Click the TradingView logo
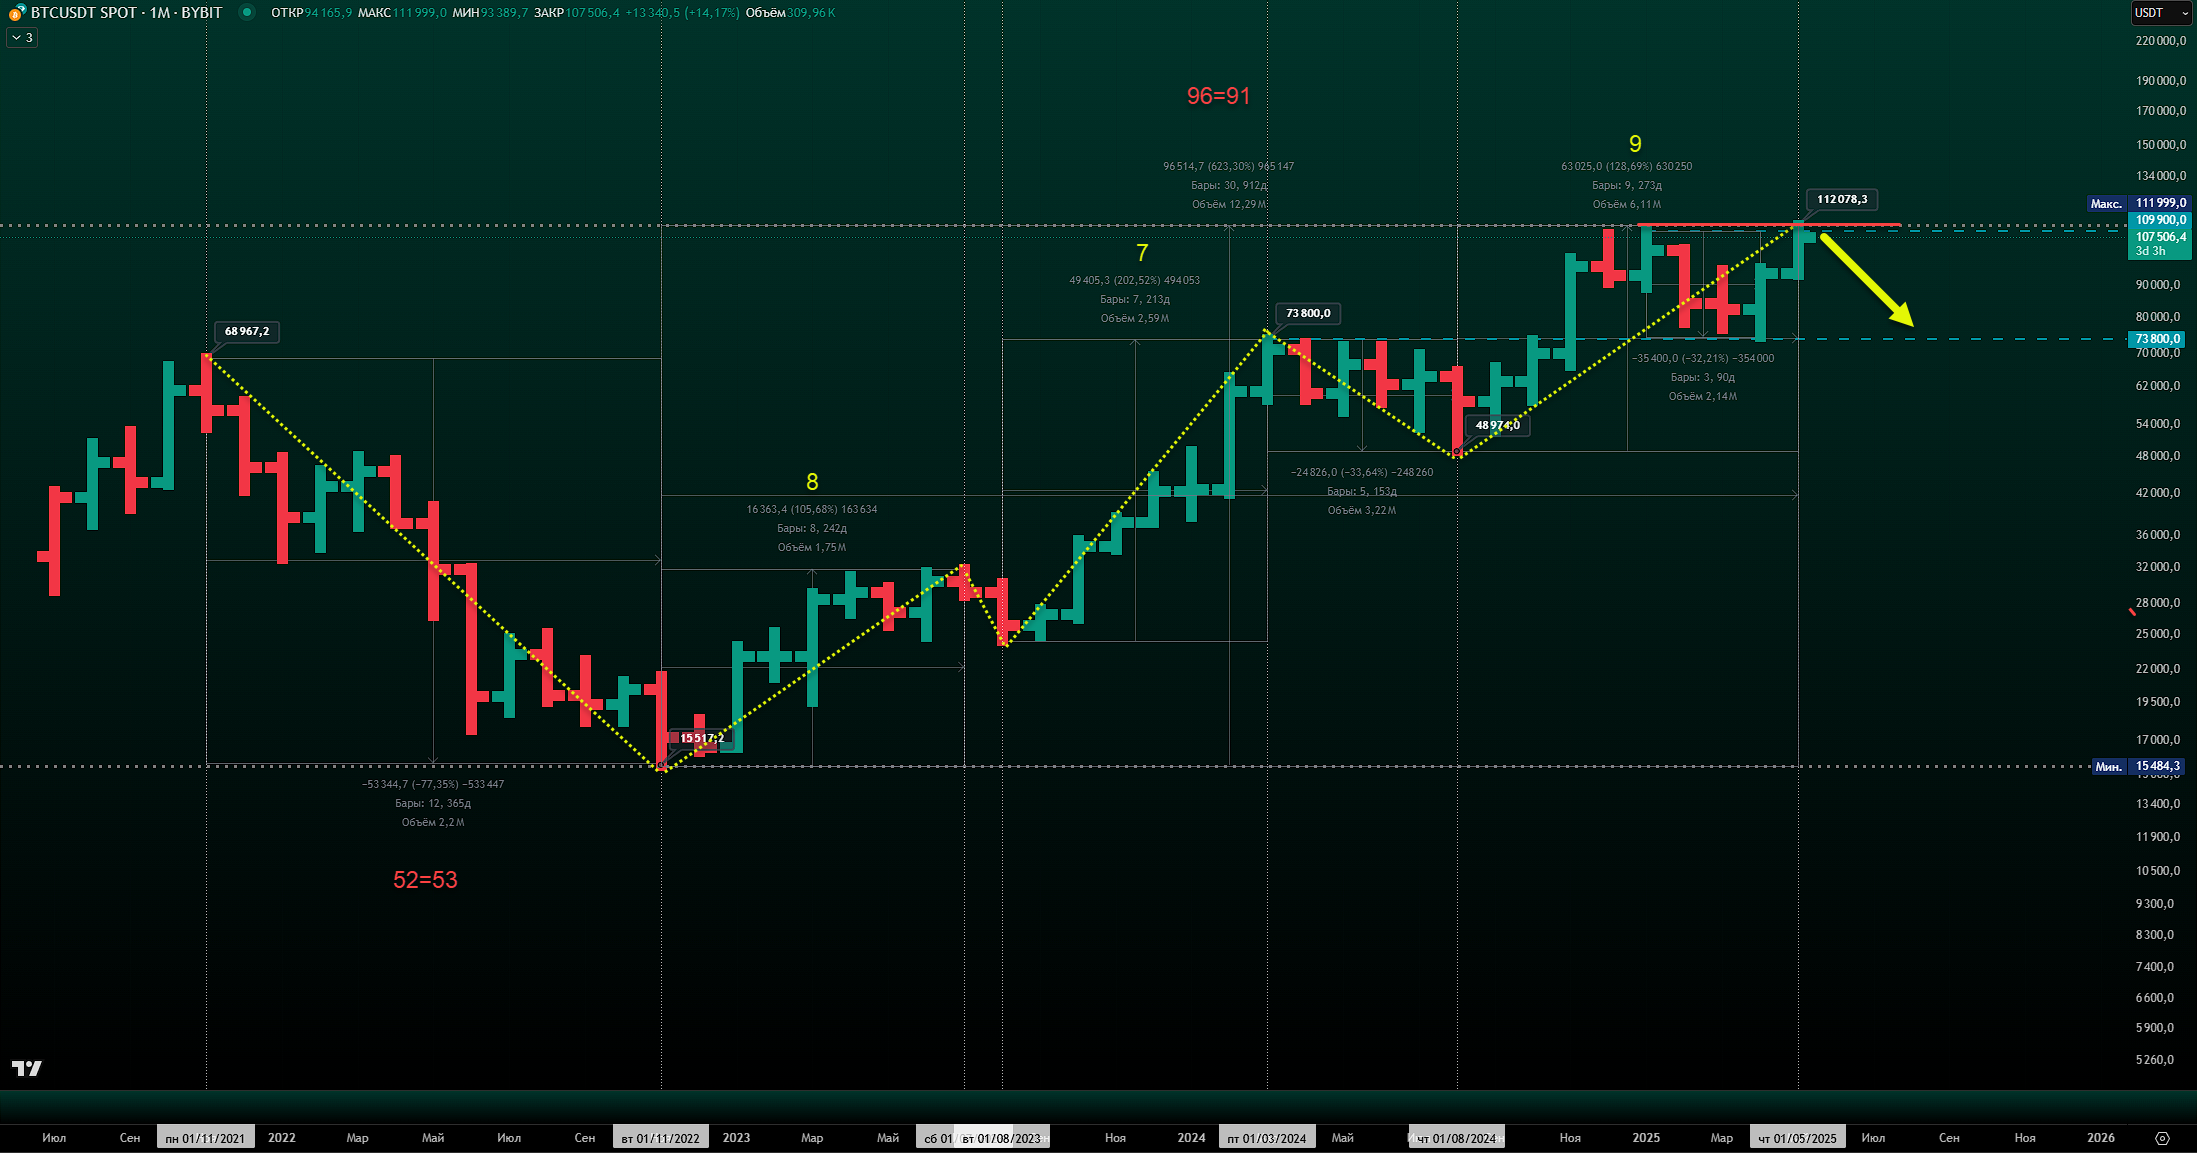 tap(27, 1068)
